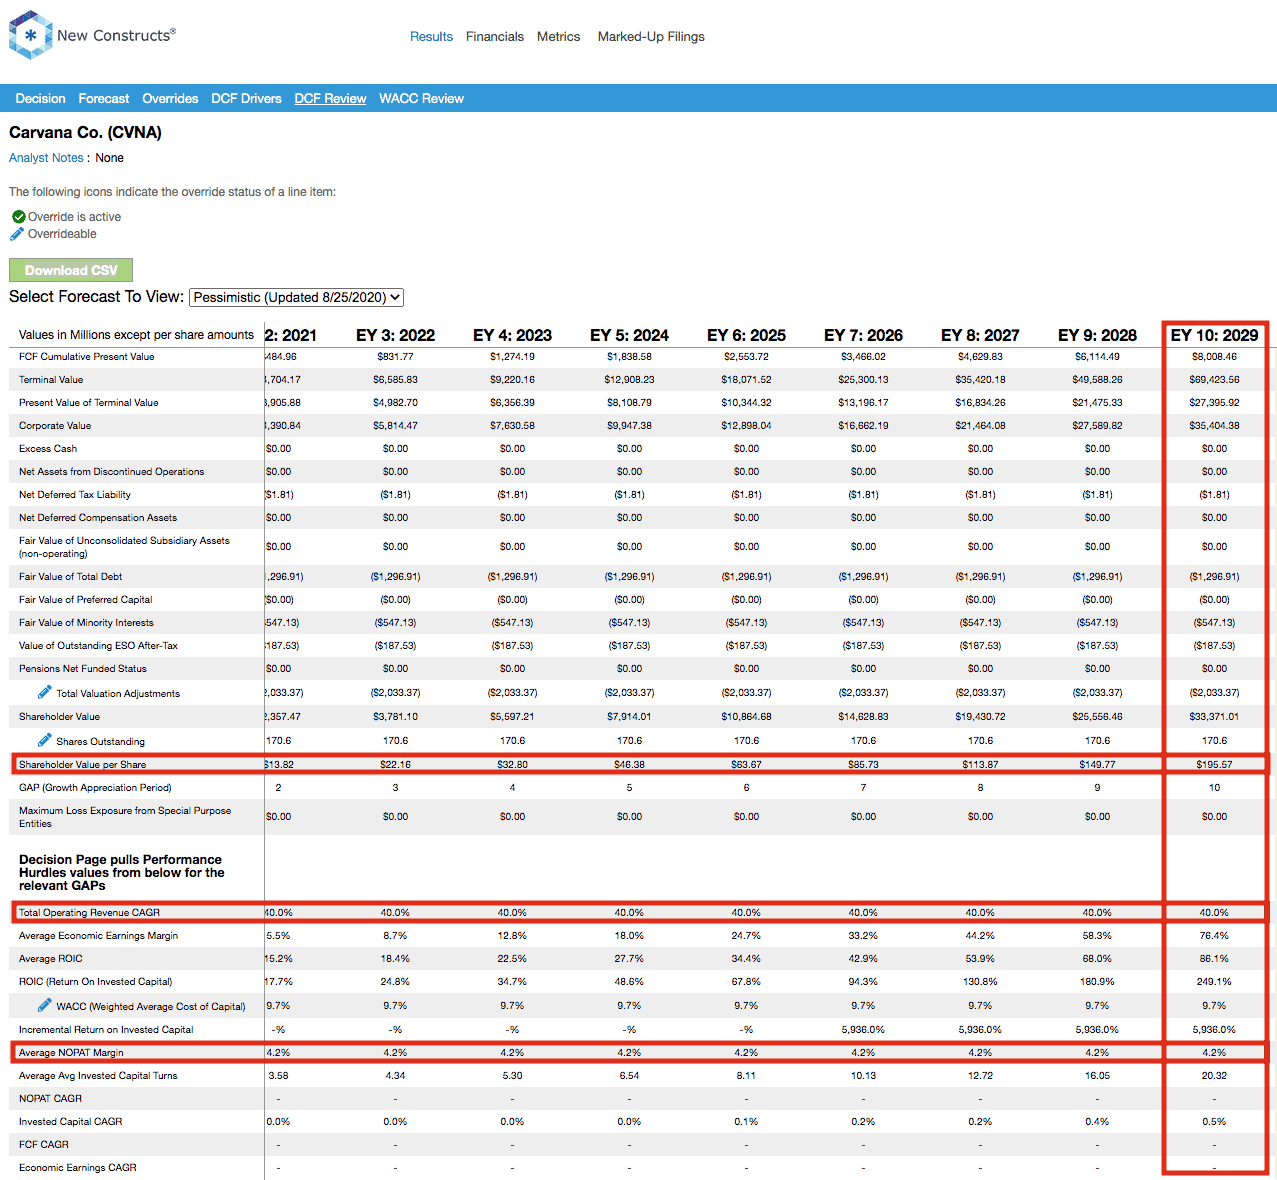The height and width of the screenshot is (1180, 1277).
Task: Switch to the Decision tab
Action: [40, 98]
